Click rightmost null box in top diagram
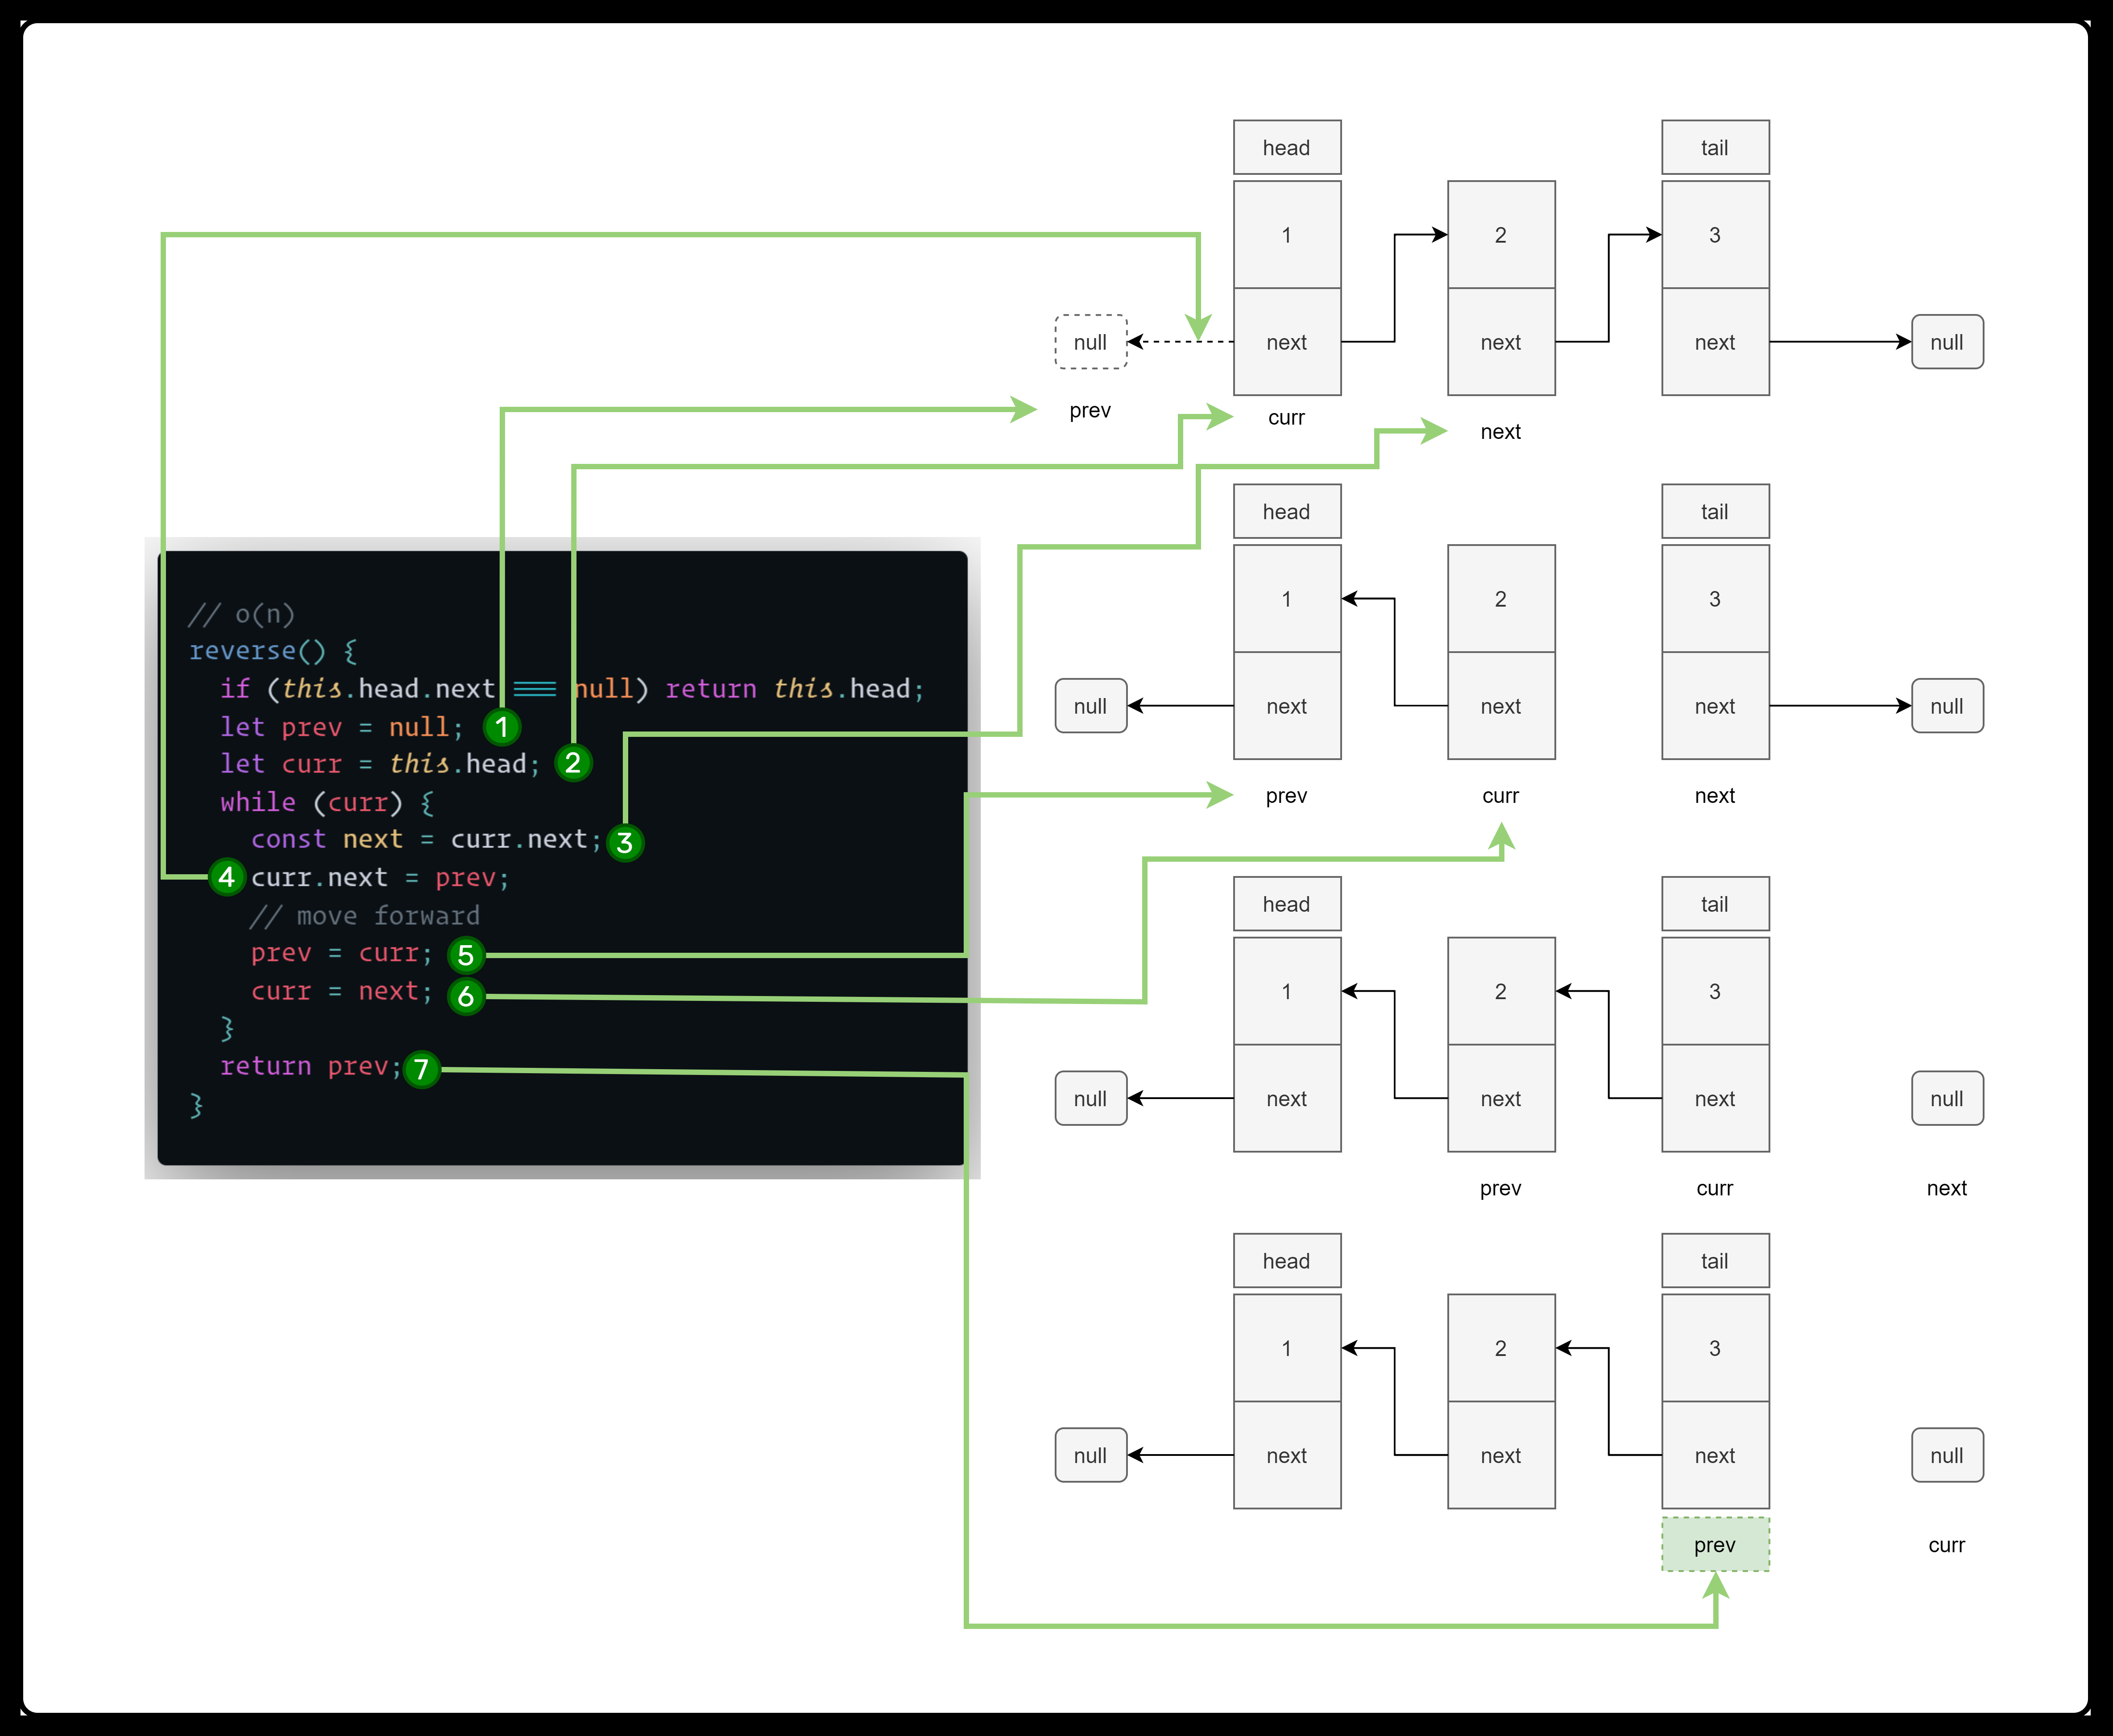 pyautogui.click(x=1946, y=342)
